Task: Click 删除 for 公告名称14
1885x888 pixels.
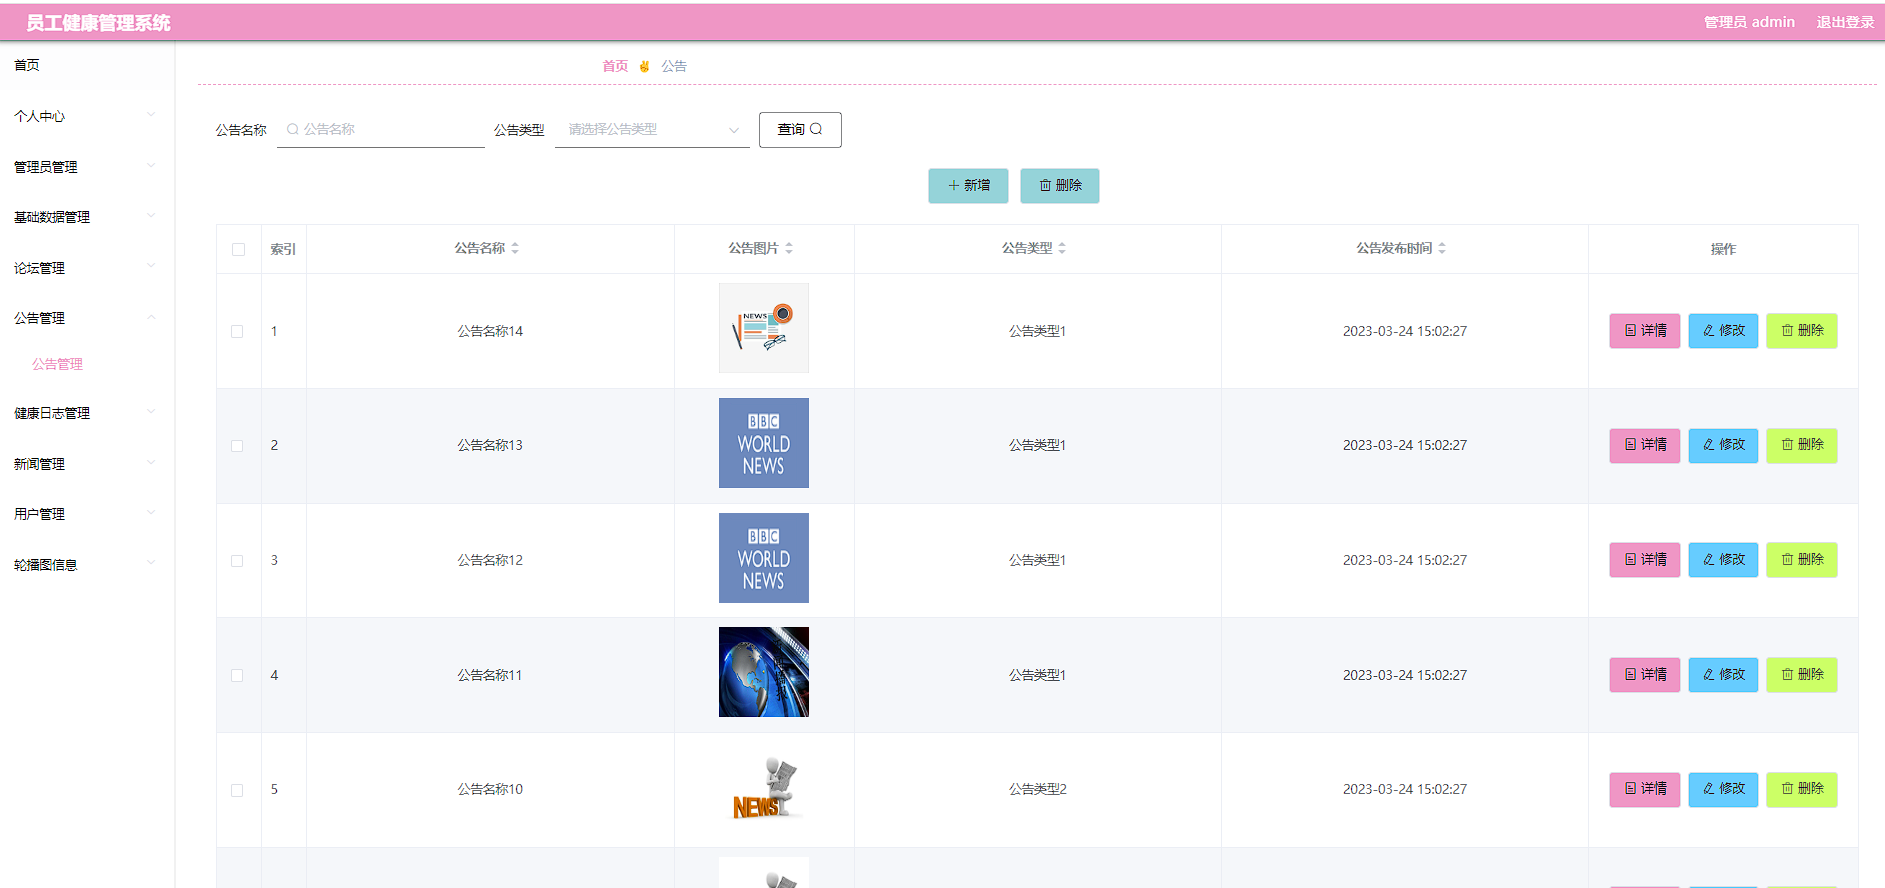Action: point(1802,331)
